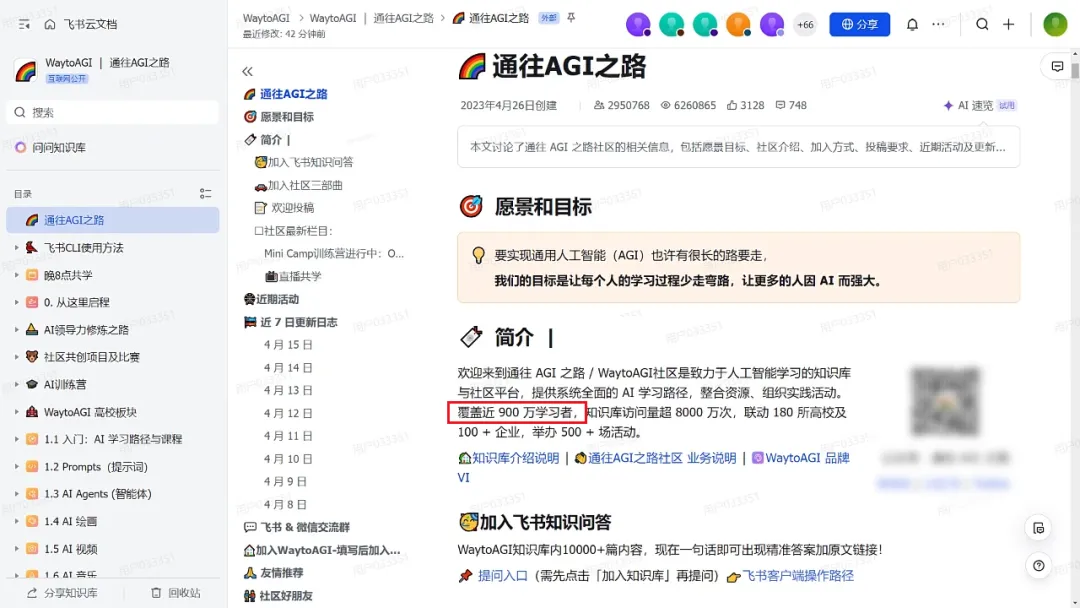This screenshot has width=1080, height=608.
Task: Expand 飞书CLI使用方法 tree node
Action: [17, 247]
